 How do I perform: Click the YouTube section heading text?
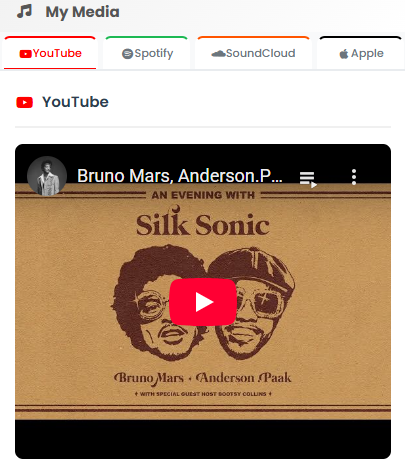click(75, 102)
